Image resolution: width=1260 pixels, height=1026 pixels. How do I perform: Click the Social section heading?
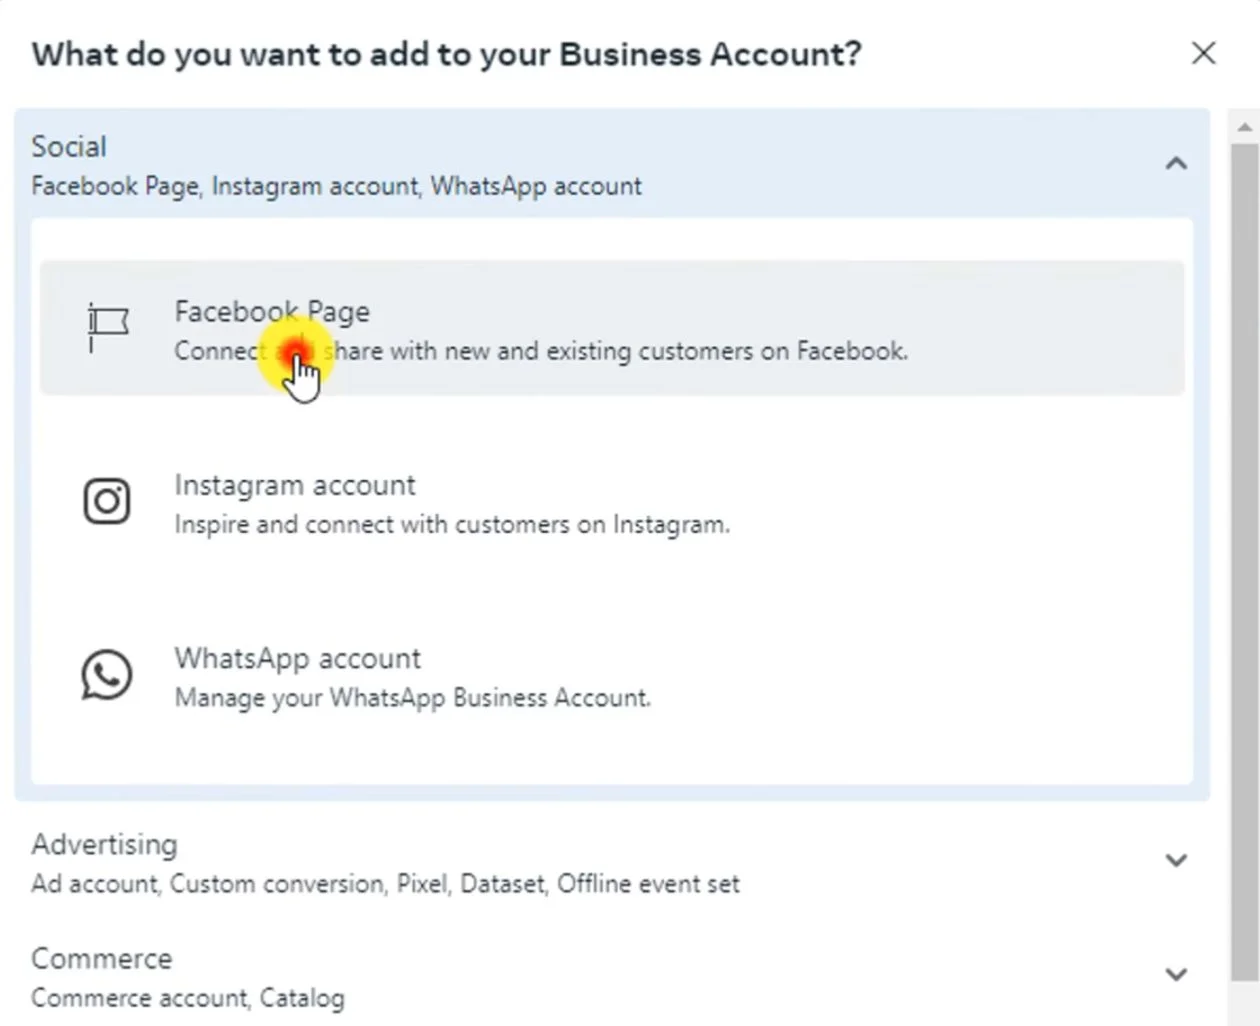(69, 147)
